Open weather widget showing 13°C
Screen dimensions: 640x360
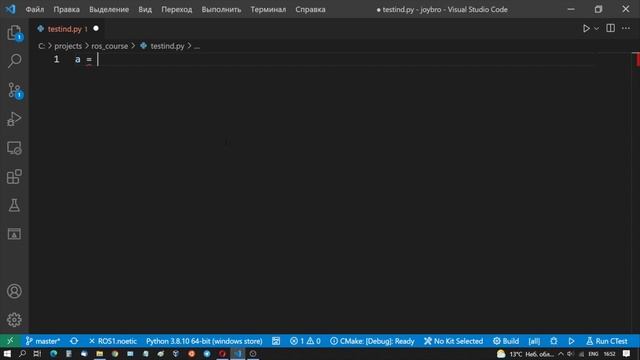(526, 354)
